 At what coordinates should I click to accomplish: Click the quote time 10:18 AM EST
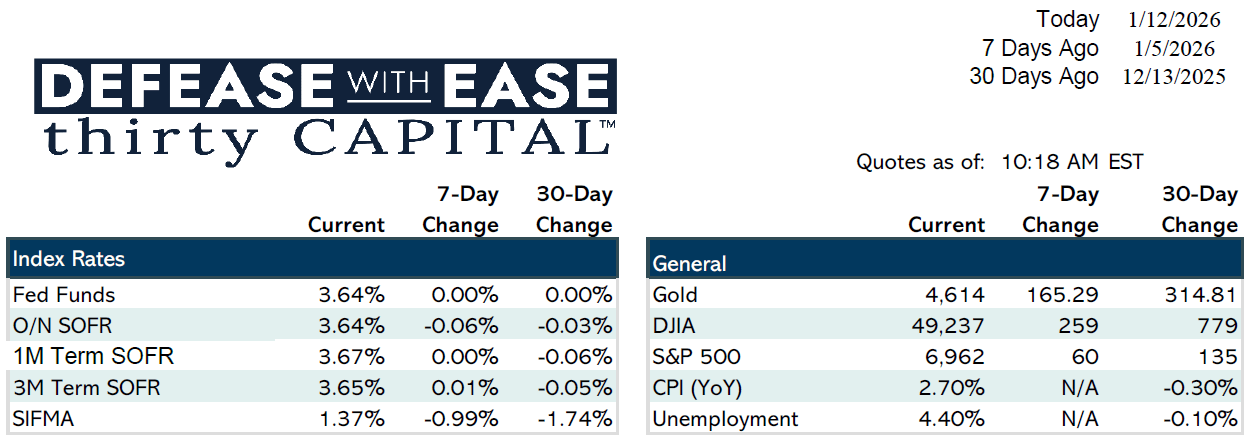(x=1072, y=162)
